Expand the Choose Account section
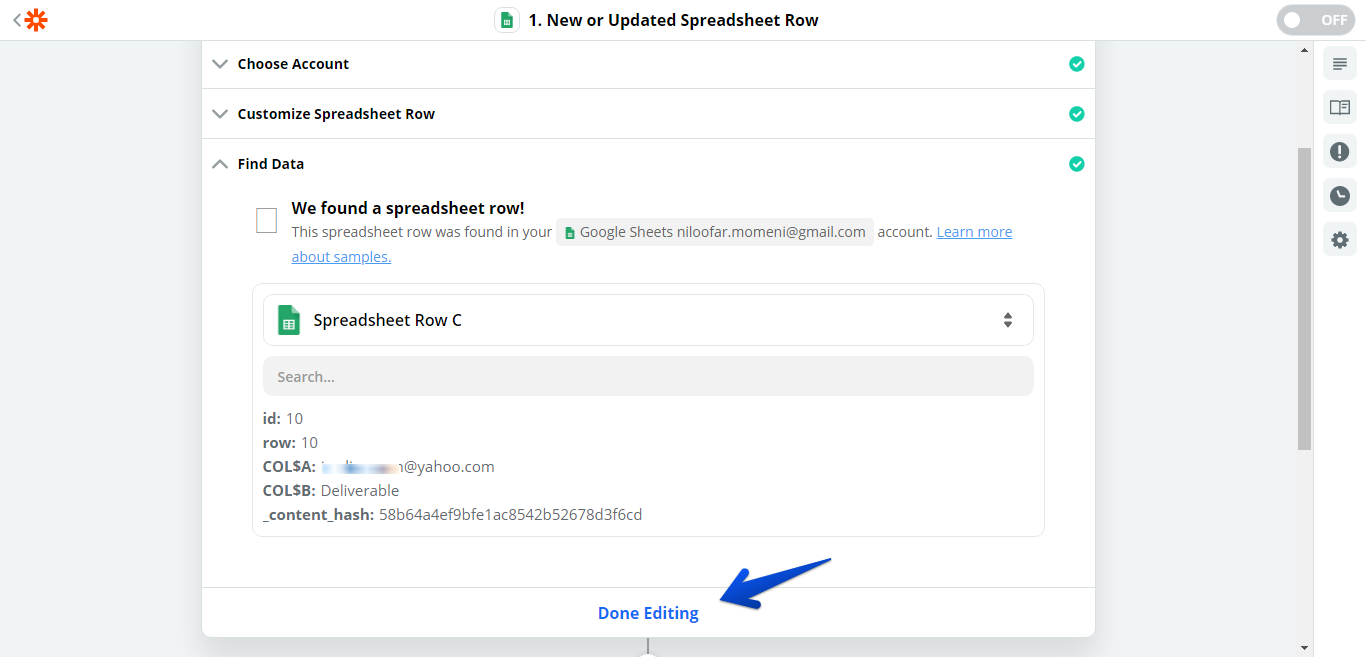This screenshot has height=657, width=1366. pyautogui.click(x=648, y=64)
